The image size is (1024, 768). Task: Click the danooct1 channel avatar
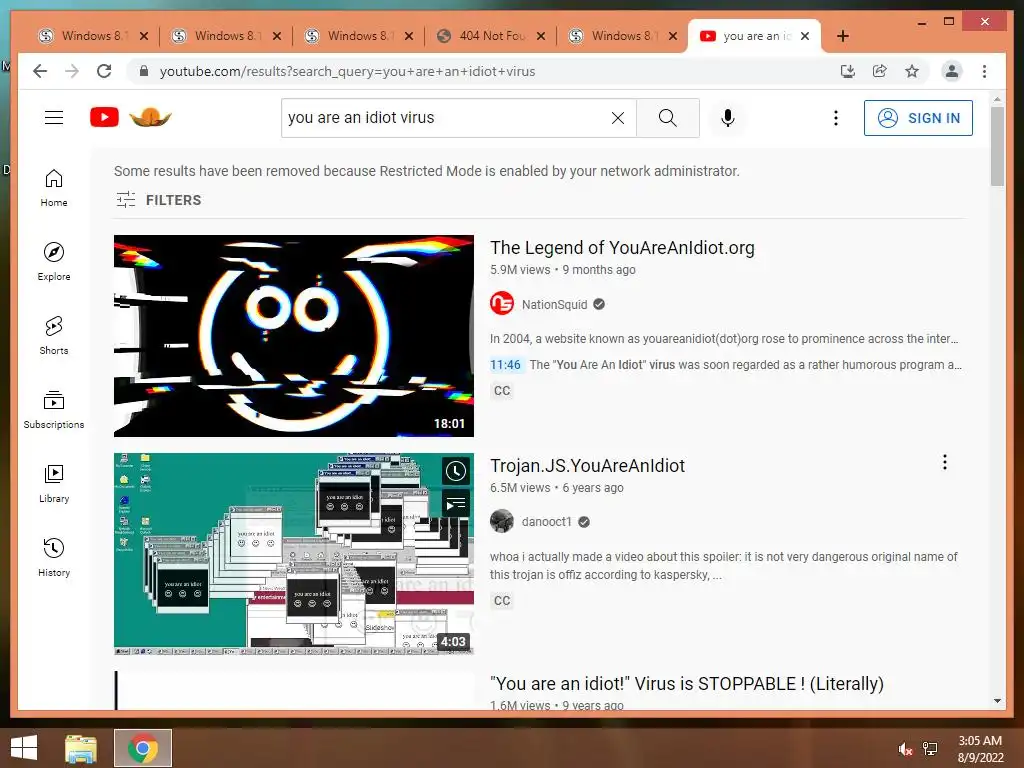point(502,521)
